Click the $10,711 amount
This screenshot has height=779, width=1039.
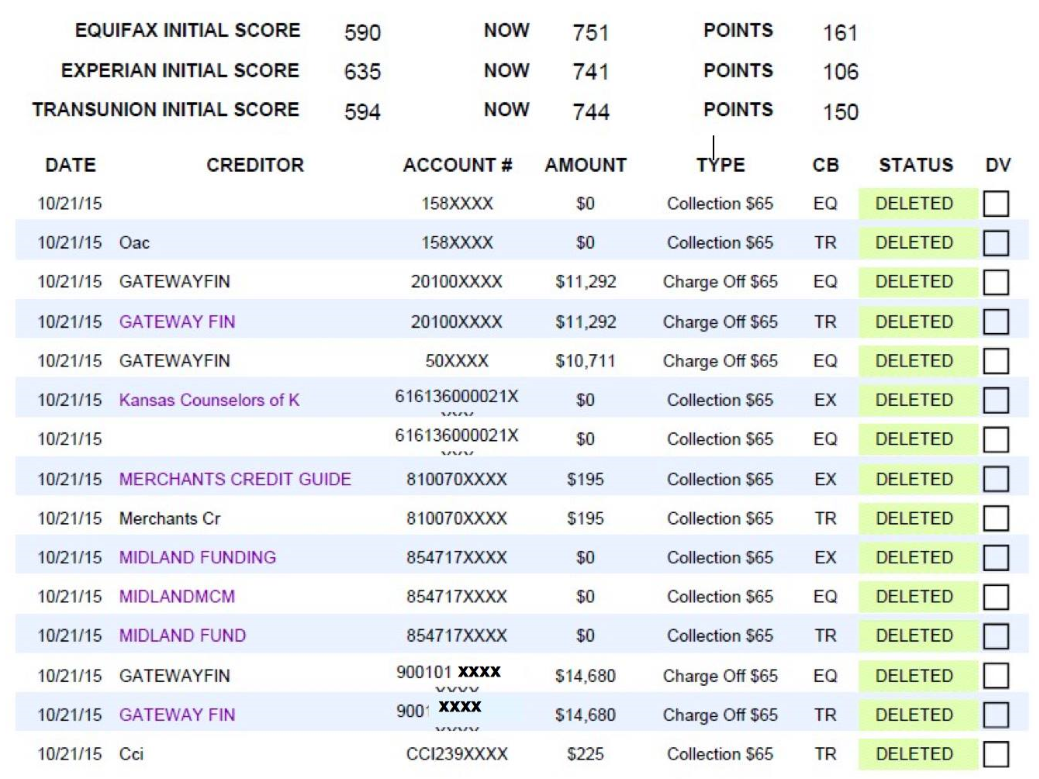[x=586, y=361]
